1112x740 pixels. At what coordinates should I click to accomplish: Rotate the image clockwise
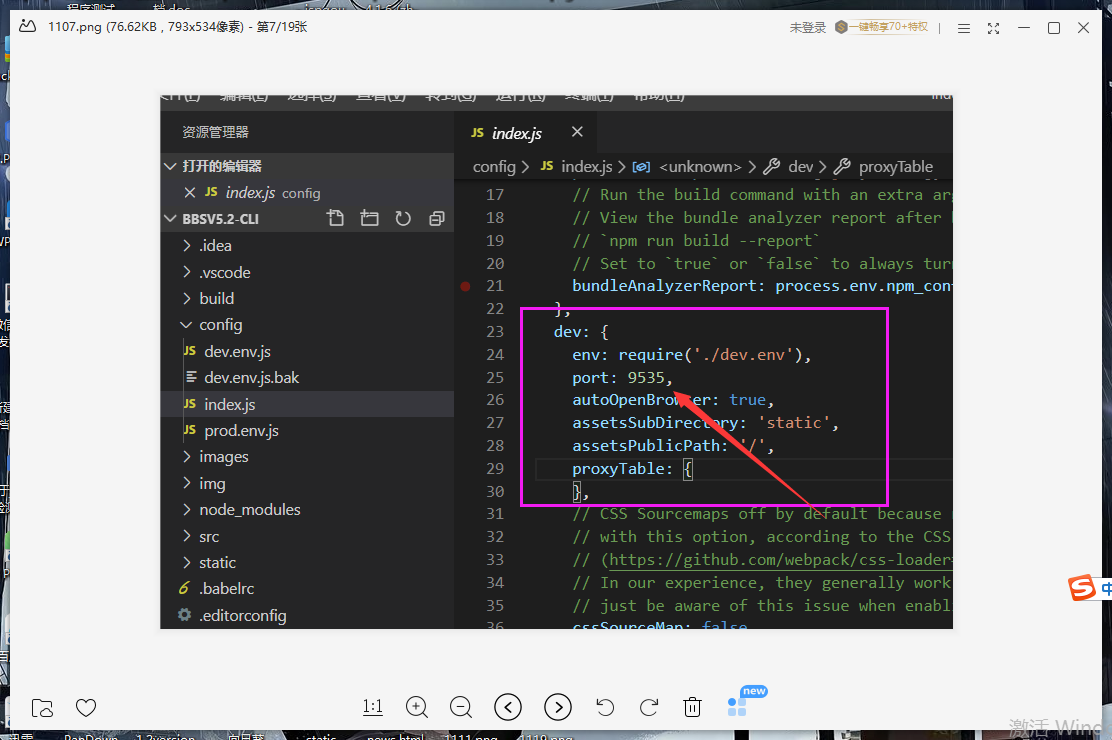click(649, 707)
